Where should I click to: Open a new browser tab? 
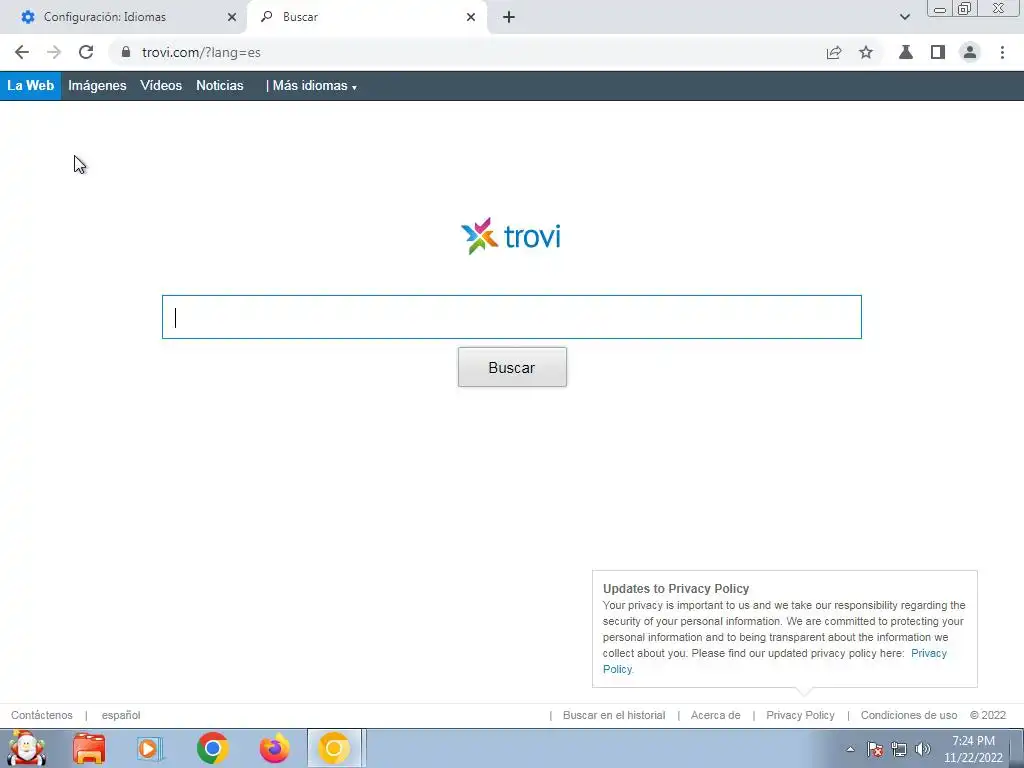point(509,17)
